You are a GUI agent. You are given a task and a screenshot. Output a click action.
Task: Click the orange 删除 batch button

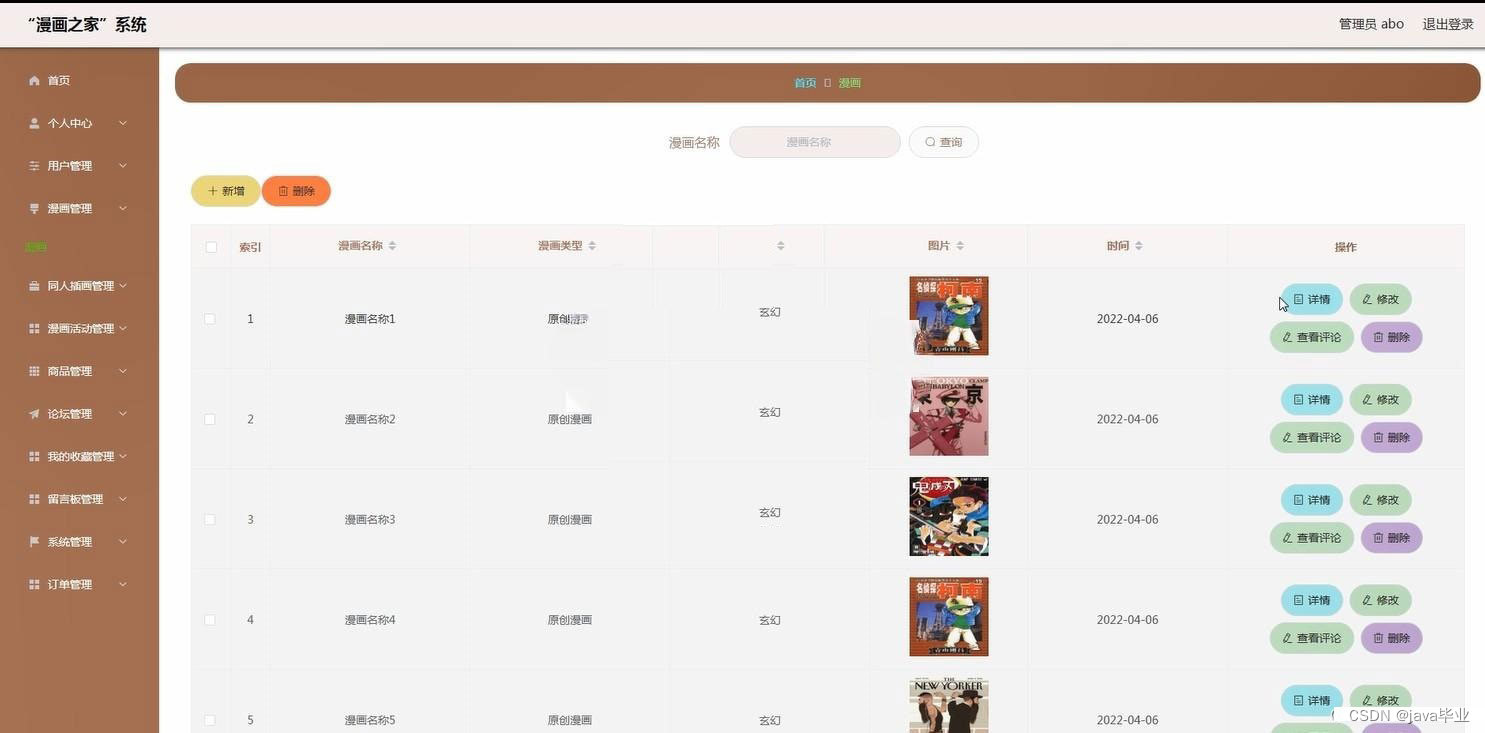point(296,191)
